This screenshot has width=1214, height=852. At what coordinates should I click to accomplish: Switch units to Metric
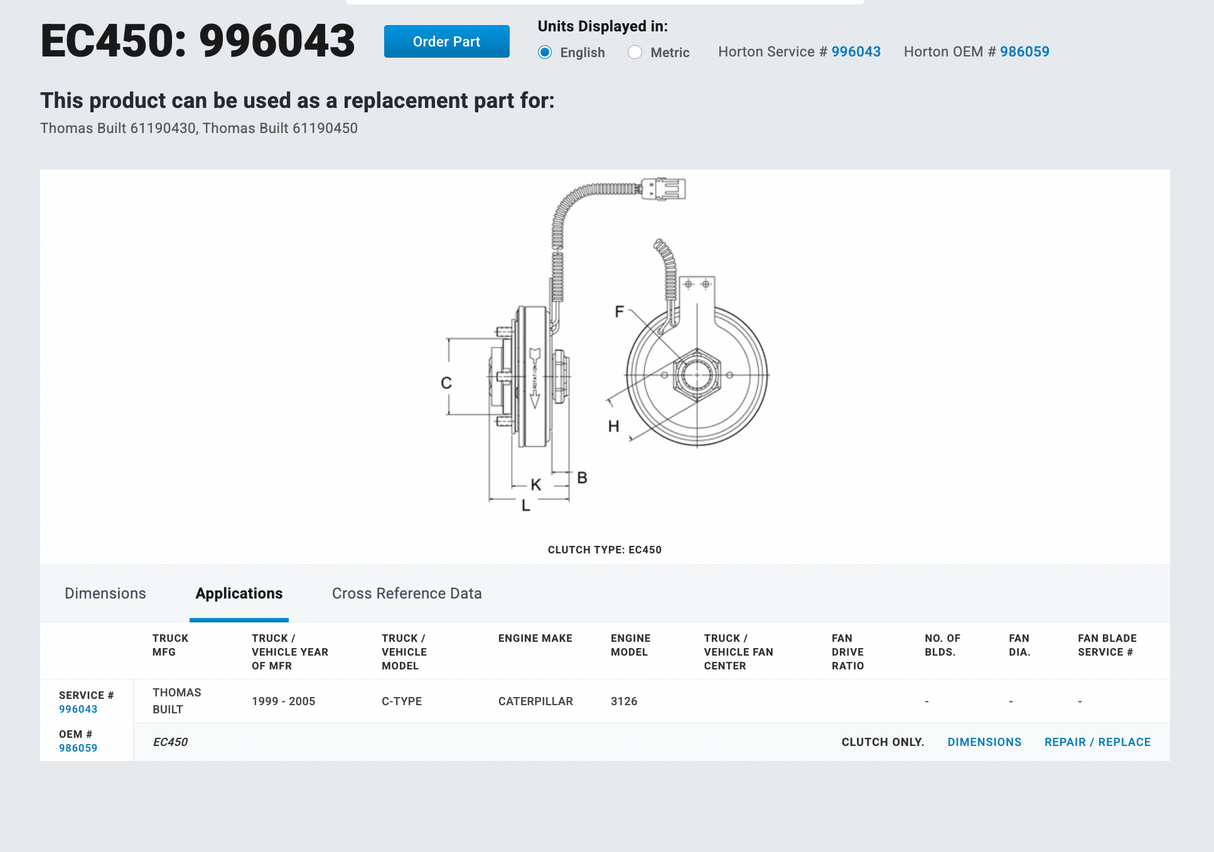click(635, 52)
